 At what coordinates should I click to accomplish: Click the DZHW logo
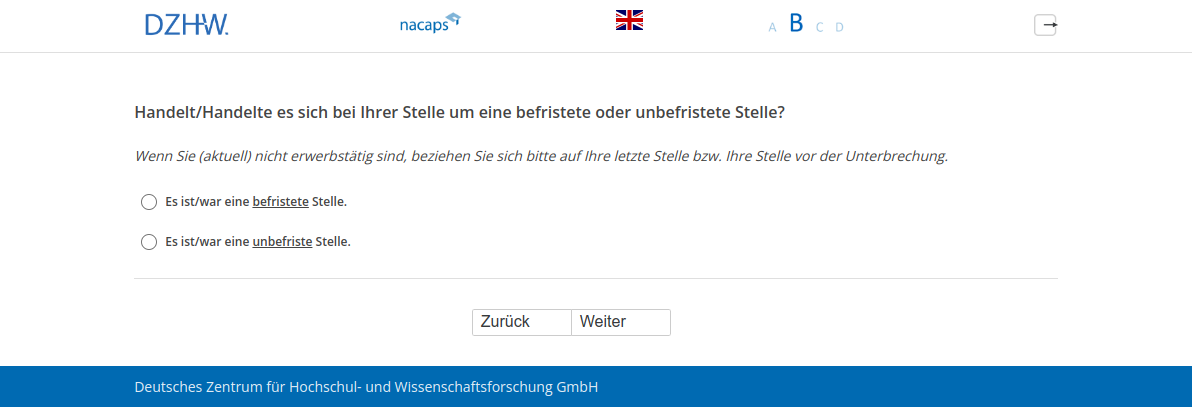186,25
